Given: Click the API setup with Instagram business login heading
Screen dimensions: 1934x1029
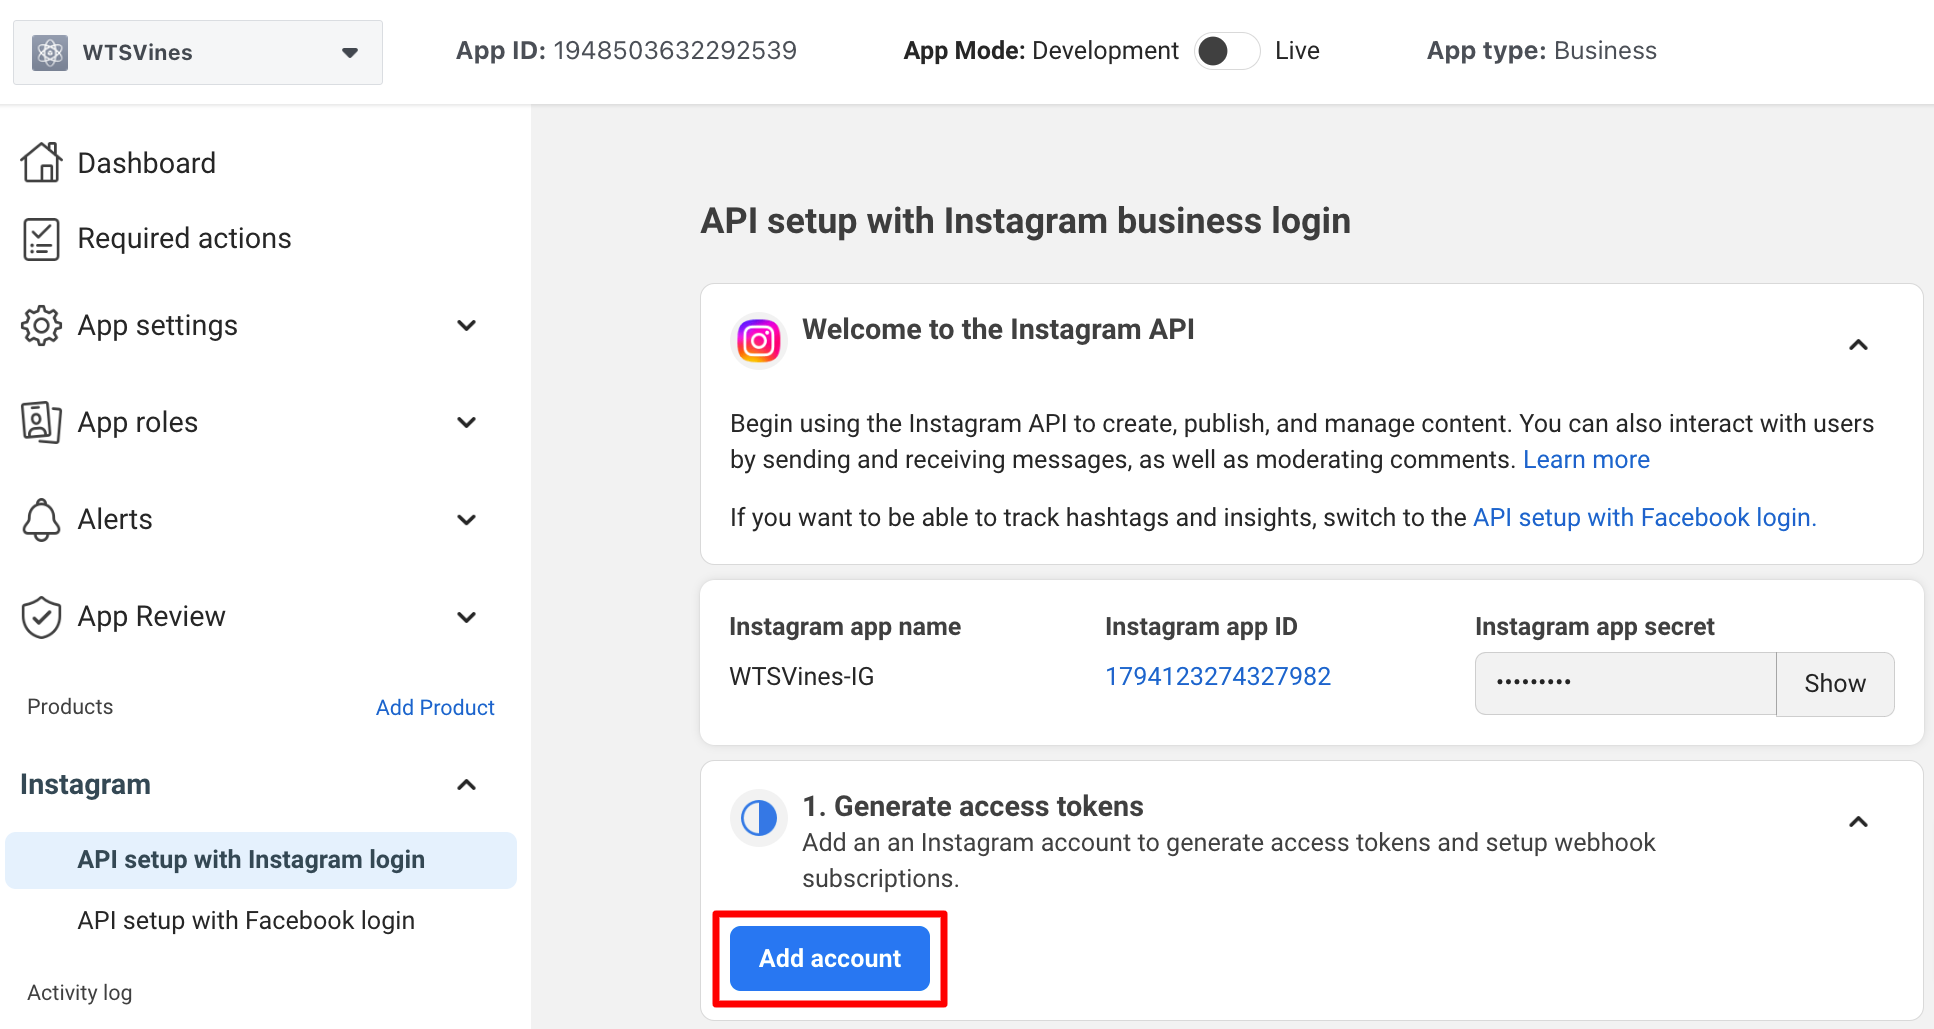Looking at the screenshot, I should tap(1026, 221).
